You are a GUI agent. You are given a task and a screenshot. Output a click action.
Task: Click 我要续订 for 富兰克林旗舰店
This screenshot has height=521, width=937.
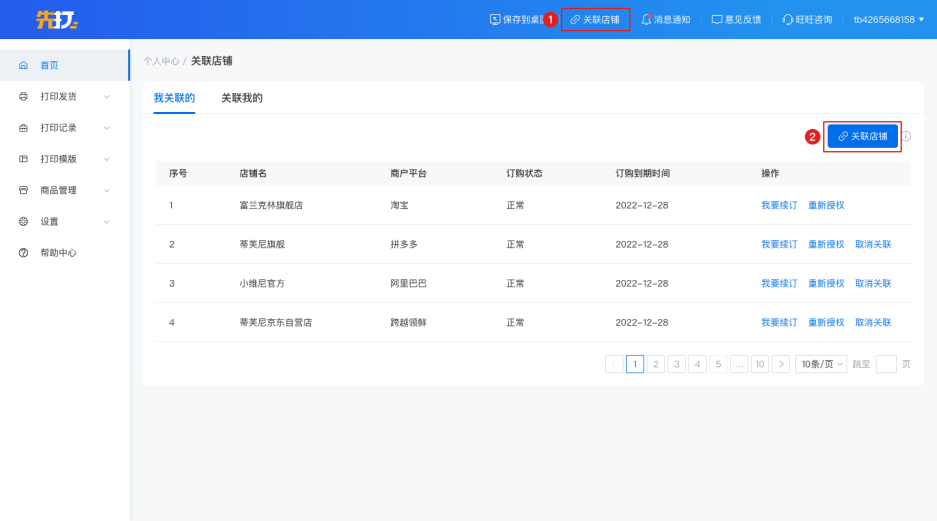(779, 205)
